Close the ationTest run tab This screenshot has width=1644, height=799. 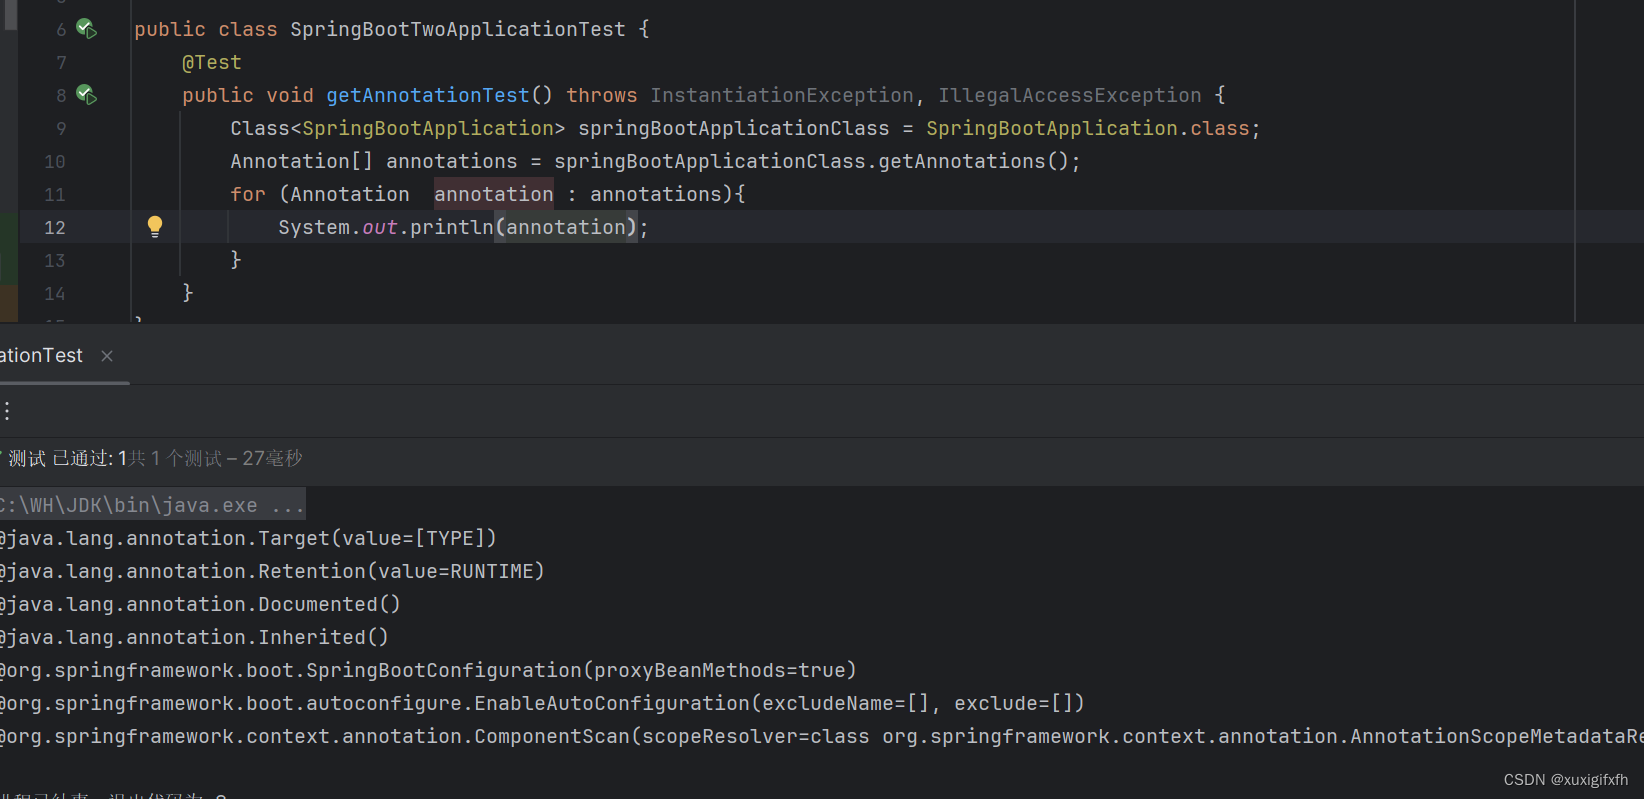tap(107, 356)
